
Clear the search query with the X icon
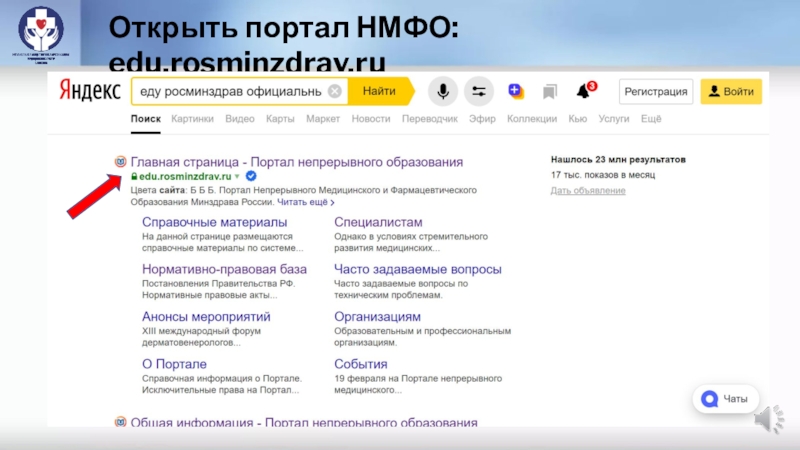point(335,91)
